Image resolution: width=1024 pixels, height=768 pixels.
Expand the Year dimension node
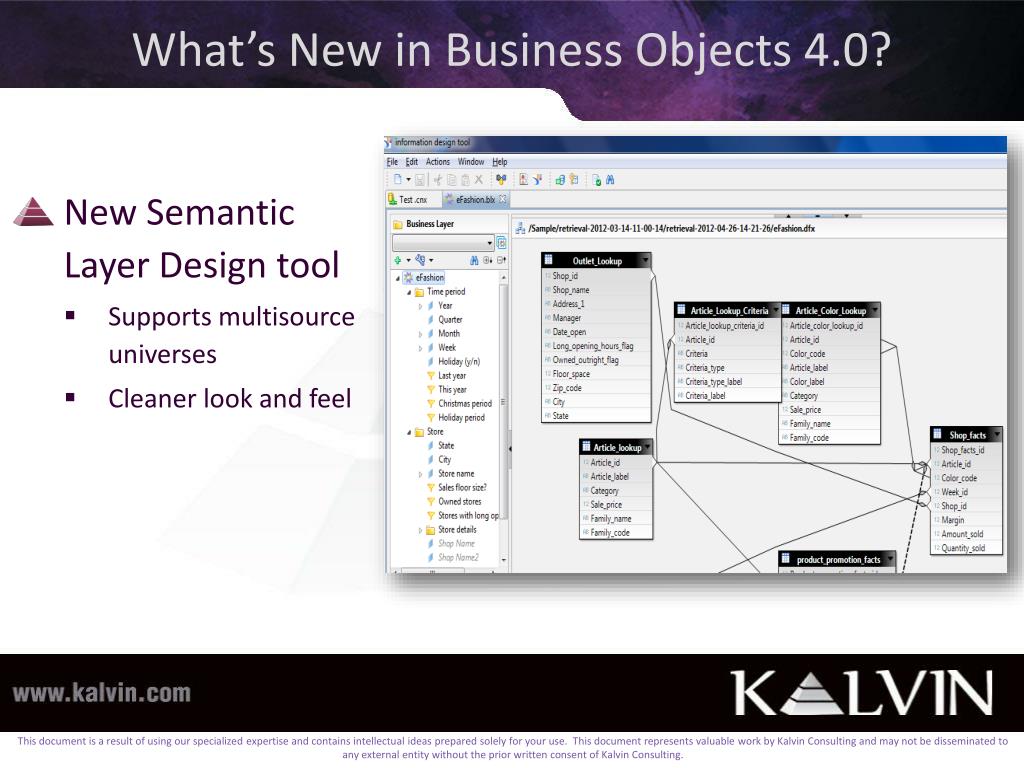click(x=421, y=306)
